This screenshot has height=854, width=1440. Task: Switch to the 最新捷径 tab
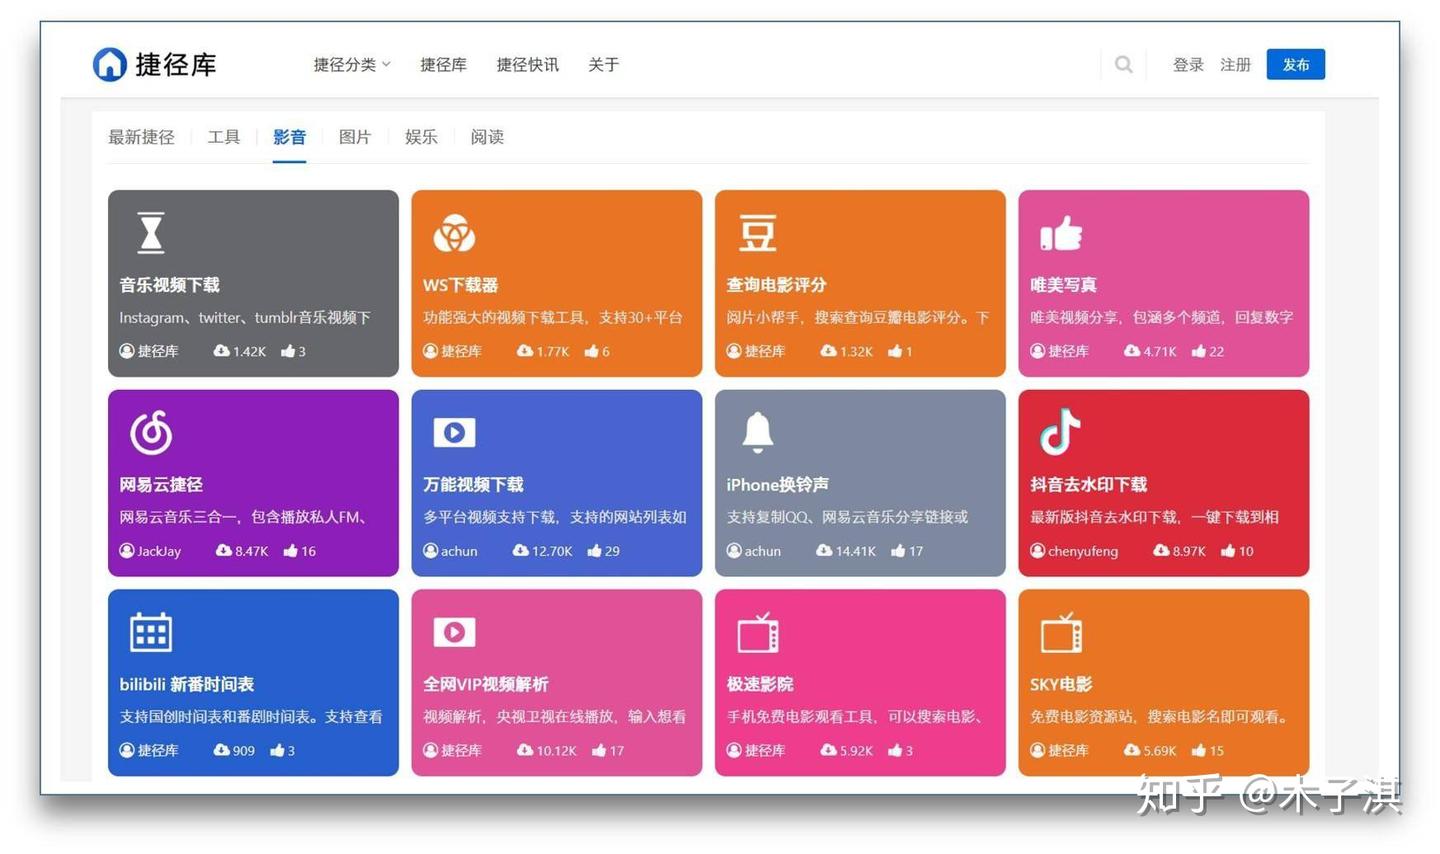(141, 137)
